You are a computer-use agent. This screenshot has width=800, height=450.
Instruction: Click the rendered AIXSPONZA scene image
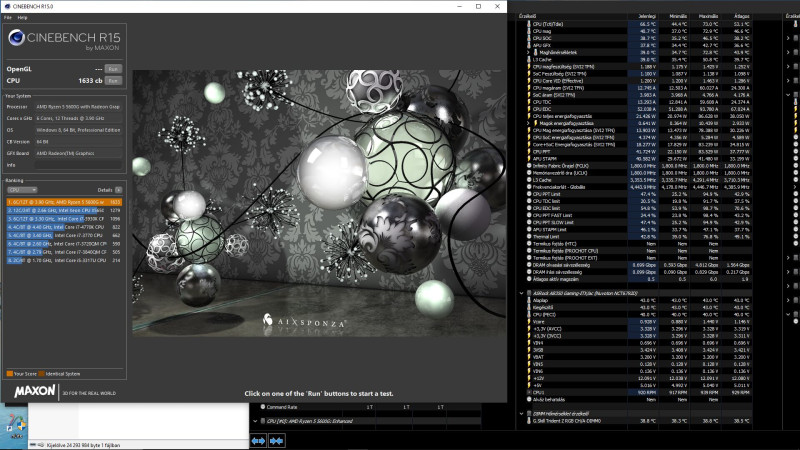coord(319,203)
